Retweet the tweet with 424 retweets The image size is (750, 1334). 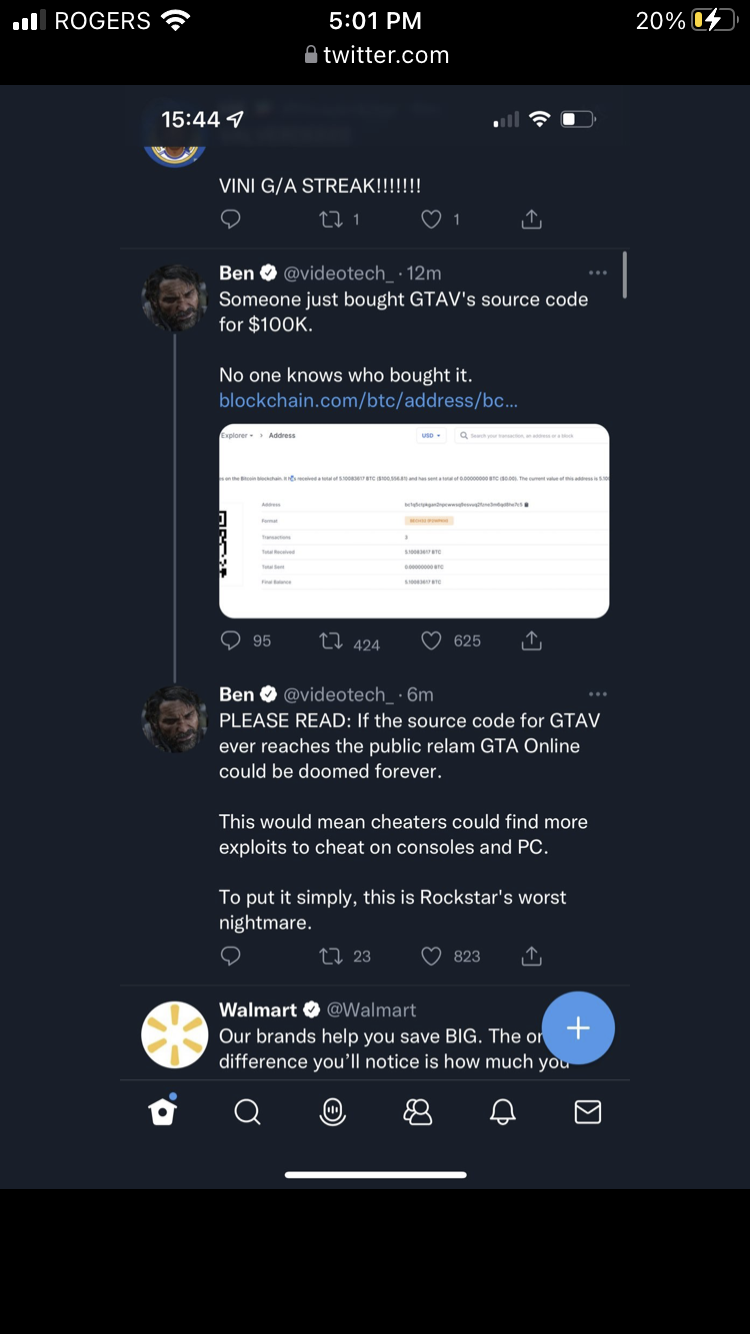[x=331, y=640]
